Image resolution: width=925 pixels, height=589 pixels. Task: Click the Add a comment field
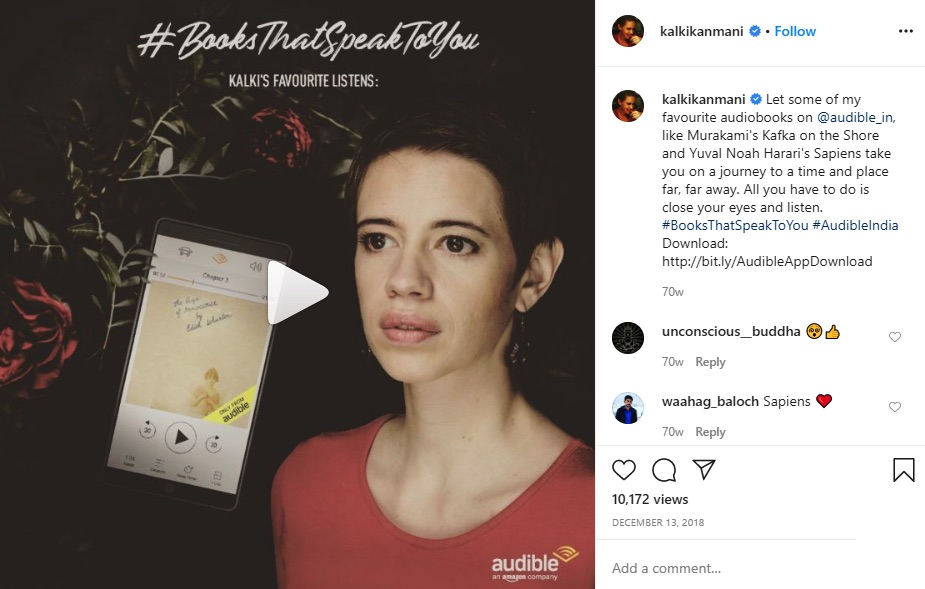tap(732, 568)
